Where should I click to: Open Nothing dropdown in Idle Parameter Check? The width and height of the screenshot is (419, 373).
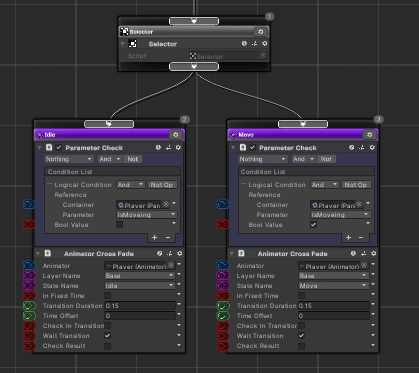pos(69,159)
